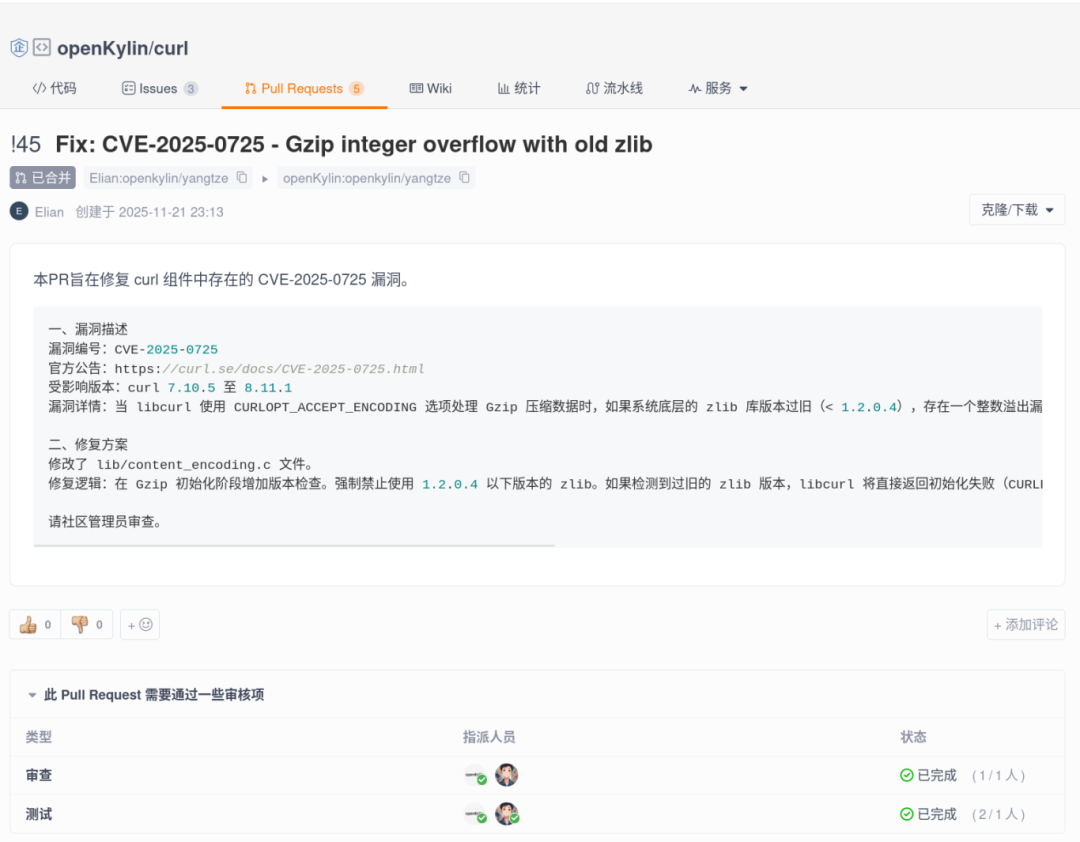This screenshot has height=842, width=1080.
Task: Open the add emoji reaction picker
Action: (140, 625)
